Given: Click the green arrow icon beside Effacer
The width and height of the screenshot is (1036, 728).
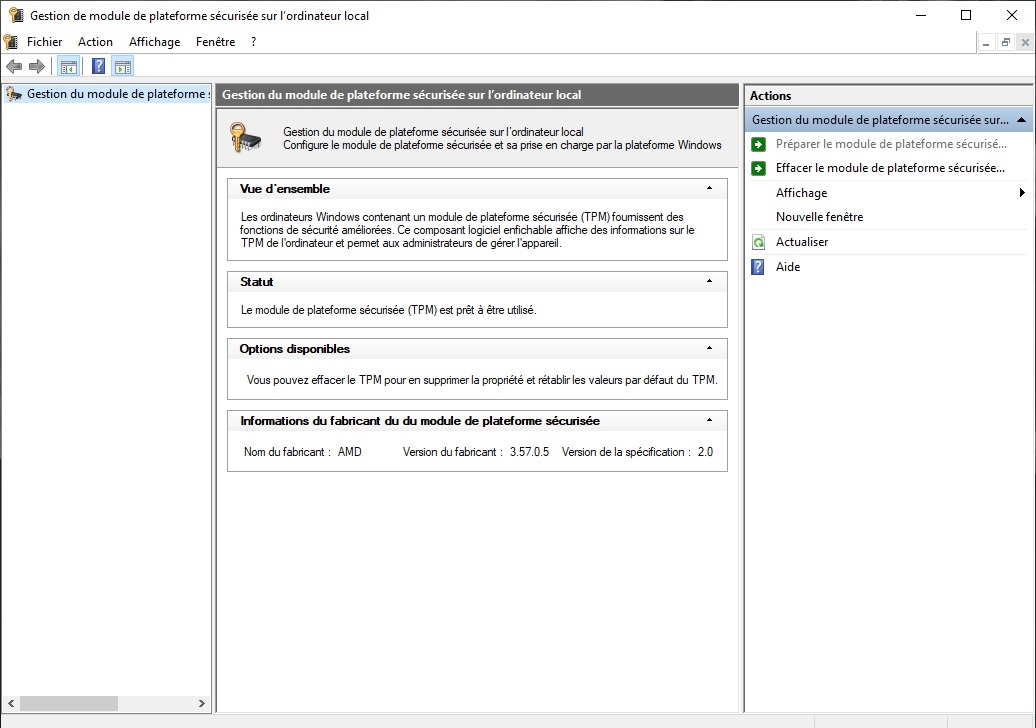Looking at the screenshot, I should click(x=758, y=168).
